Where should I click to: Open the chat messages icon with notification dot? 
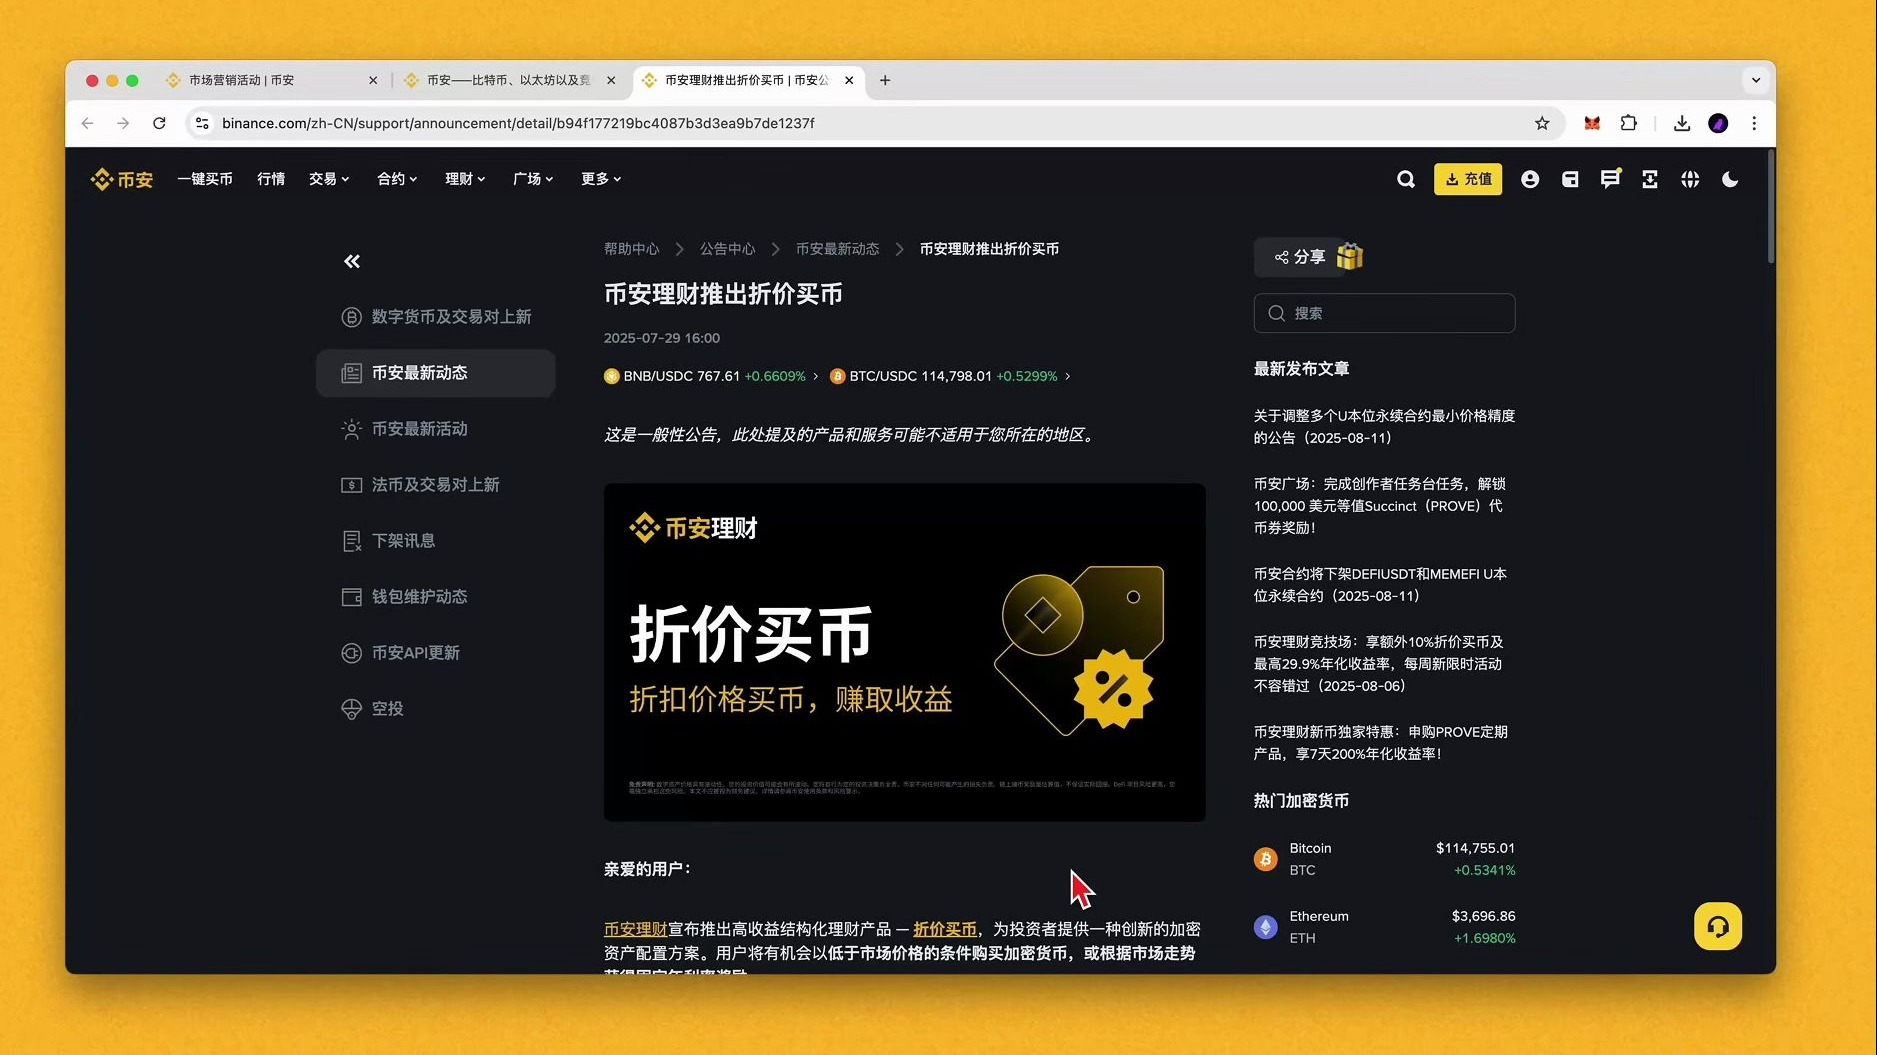click(x=1609, y=179)
